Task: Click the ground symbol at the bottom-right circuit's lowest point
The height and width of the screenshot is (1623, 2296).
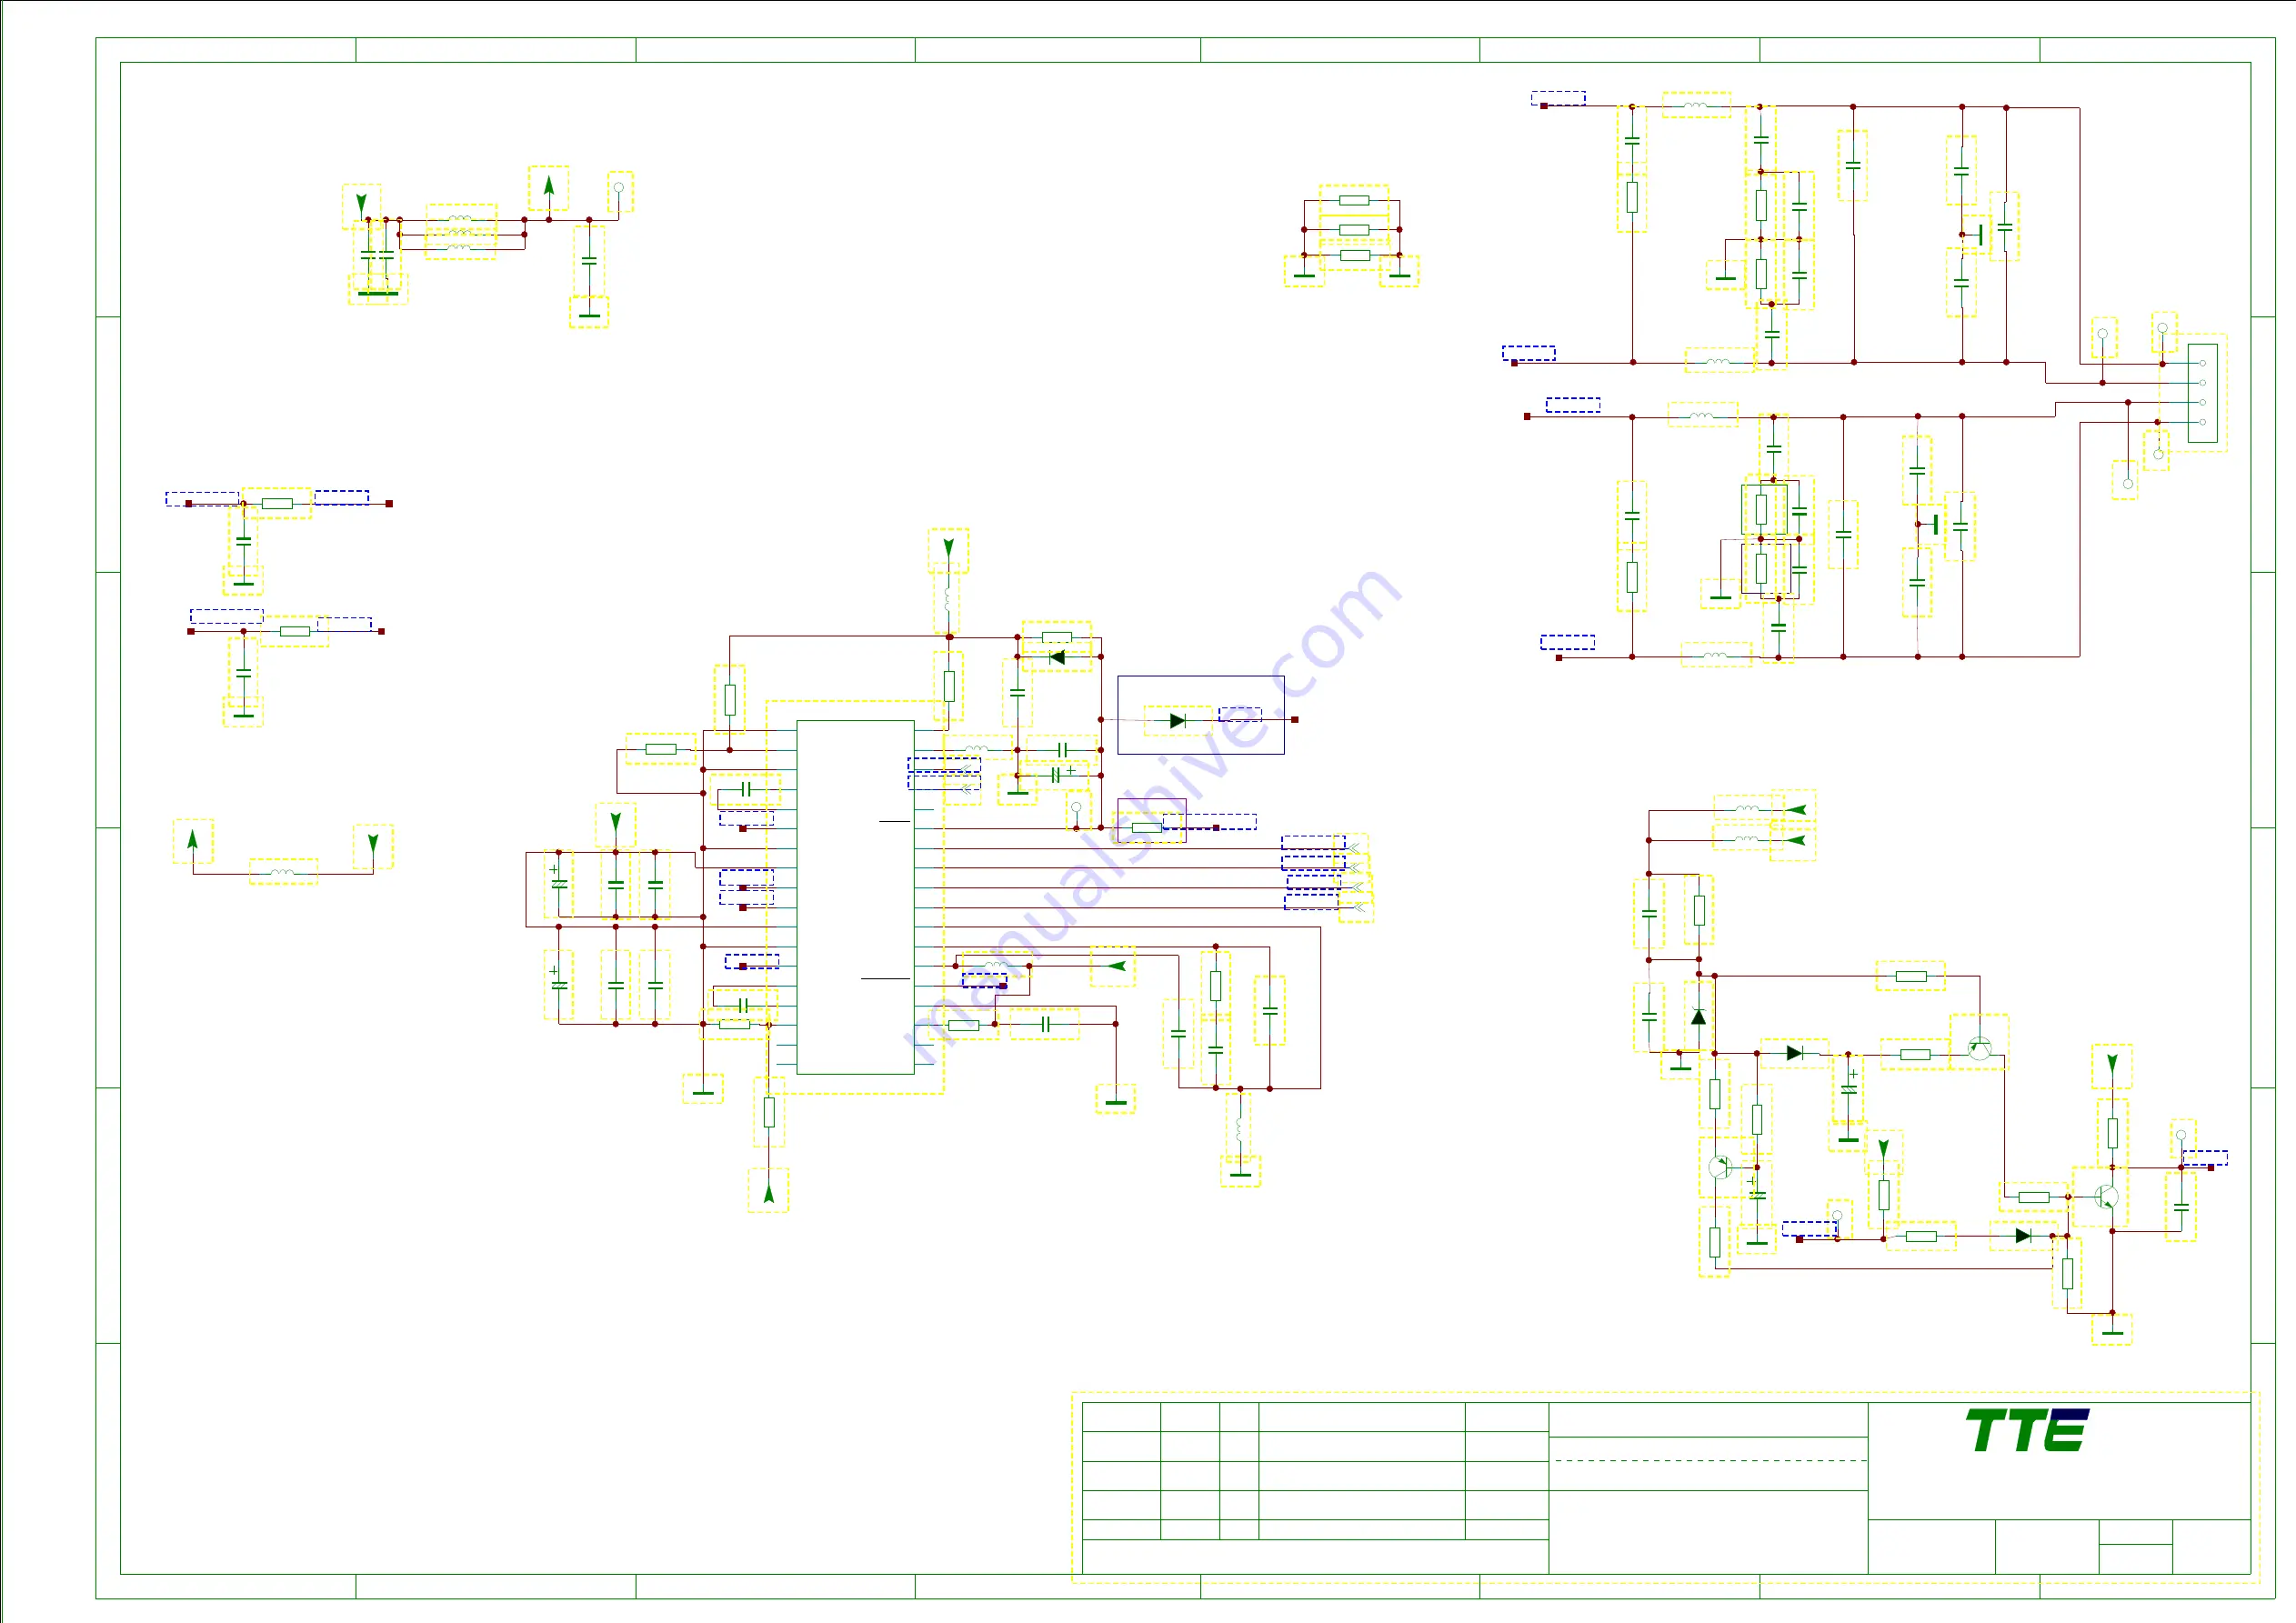Action: (x=2112, y=1331)
